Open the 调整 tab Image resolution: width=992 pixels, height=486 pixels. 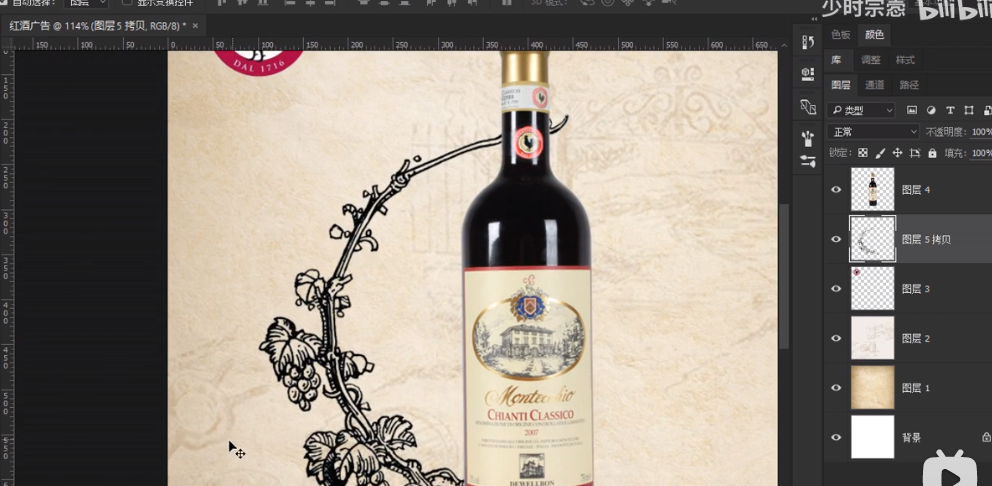pos(871,60)
